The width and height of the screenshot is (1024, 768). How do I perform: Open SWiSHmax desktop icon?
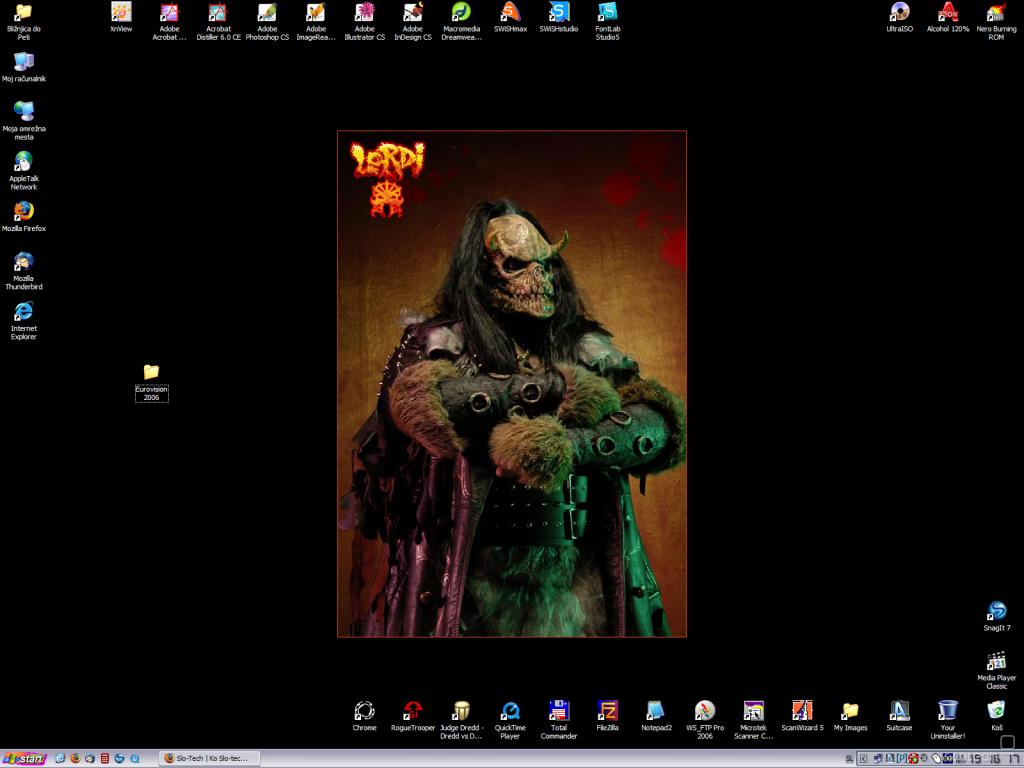(510, 17)
